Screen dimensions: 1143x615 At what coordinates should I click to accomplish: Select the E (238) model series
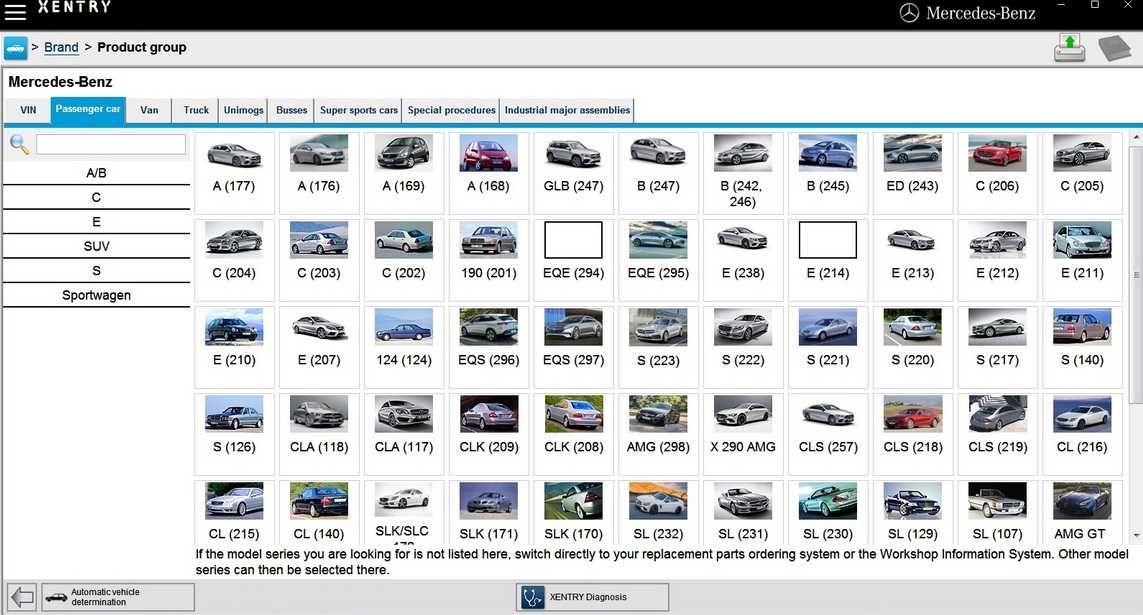743,259
